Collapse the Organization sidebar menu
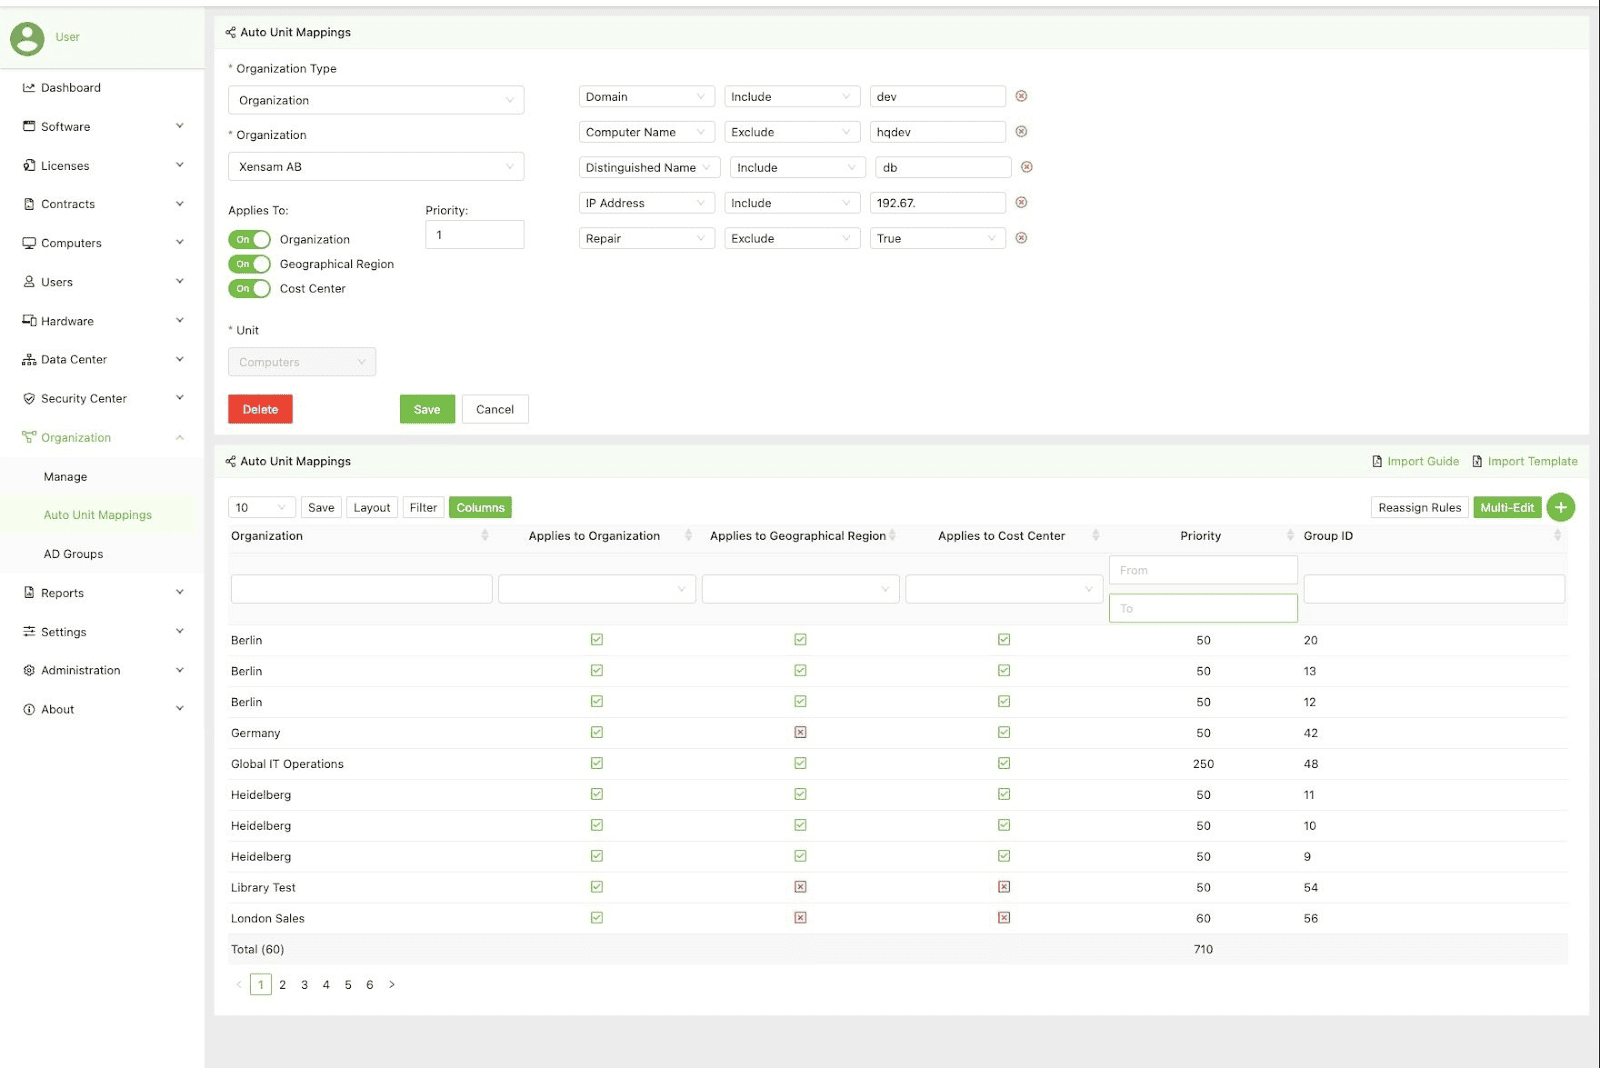This screenshot has height=1068, width=1600. pos(180,437)
